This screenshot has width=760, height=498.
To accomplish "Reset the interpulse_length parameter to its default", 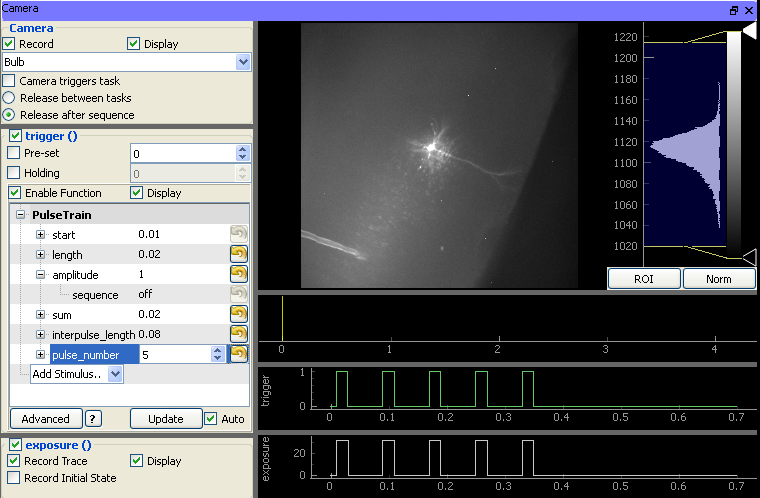I will [238, 334].
